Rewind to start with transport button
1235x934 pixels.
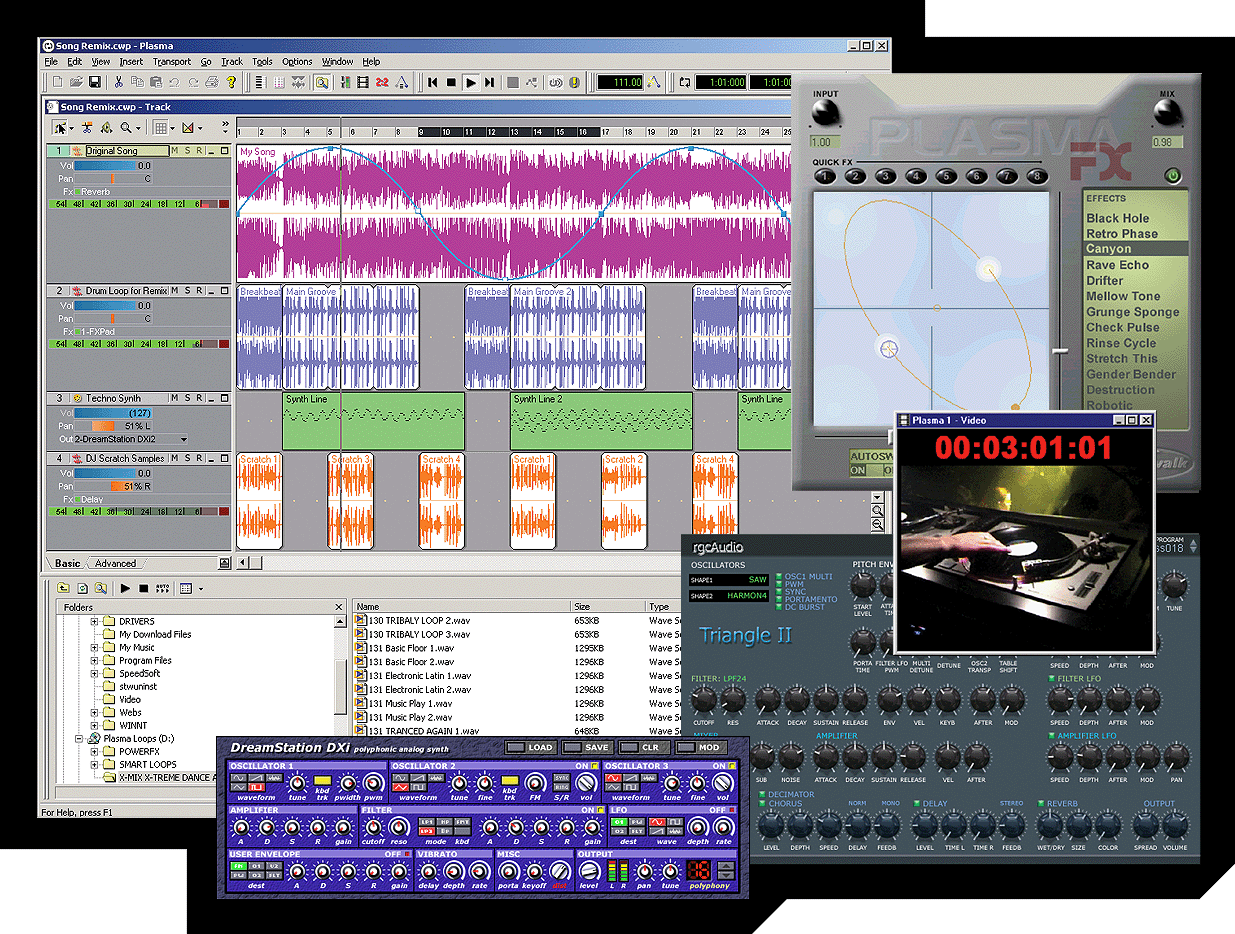432,83
